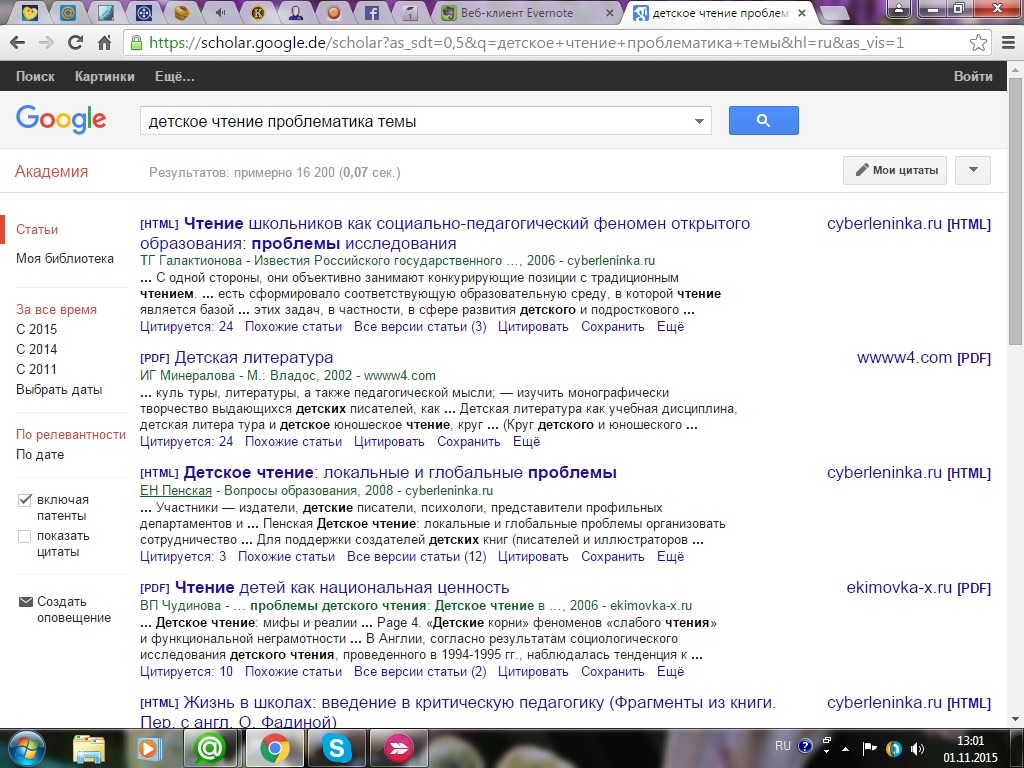Open Мои цитаты button

(x=895, y=170)
